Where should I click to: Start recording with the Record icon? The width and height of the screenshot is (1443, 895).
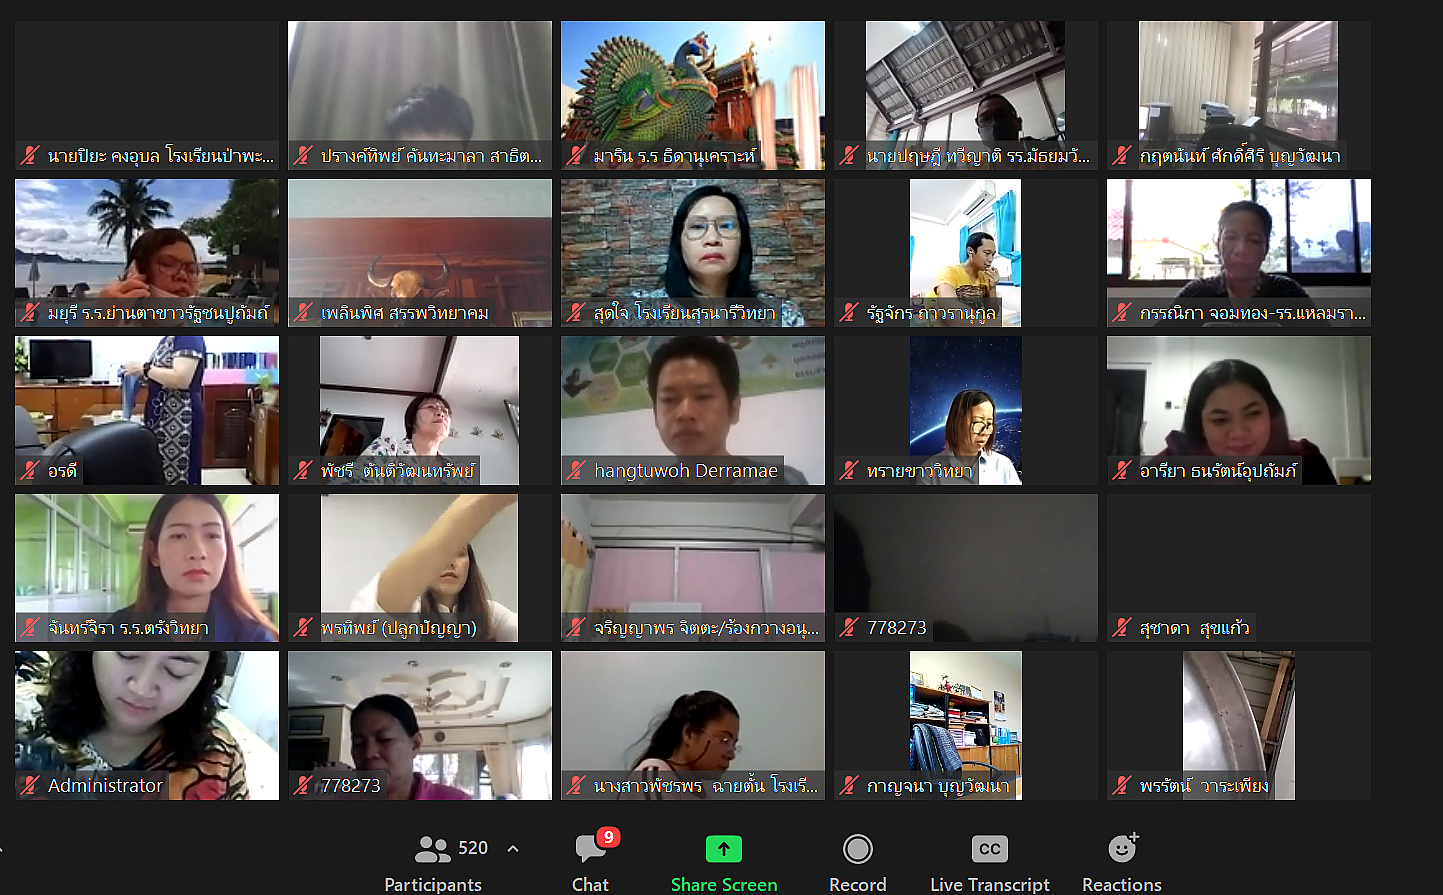857,849
